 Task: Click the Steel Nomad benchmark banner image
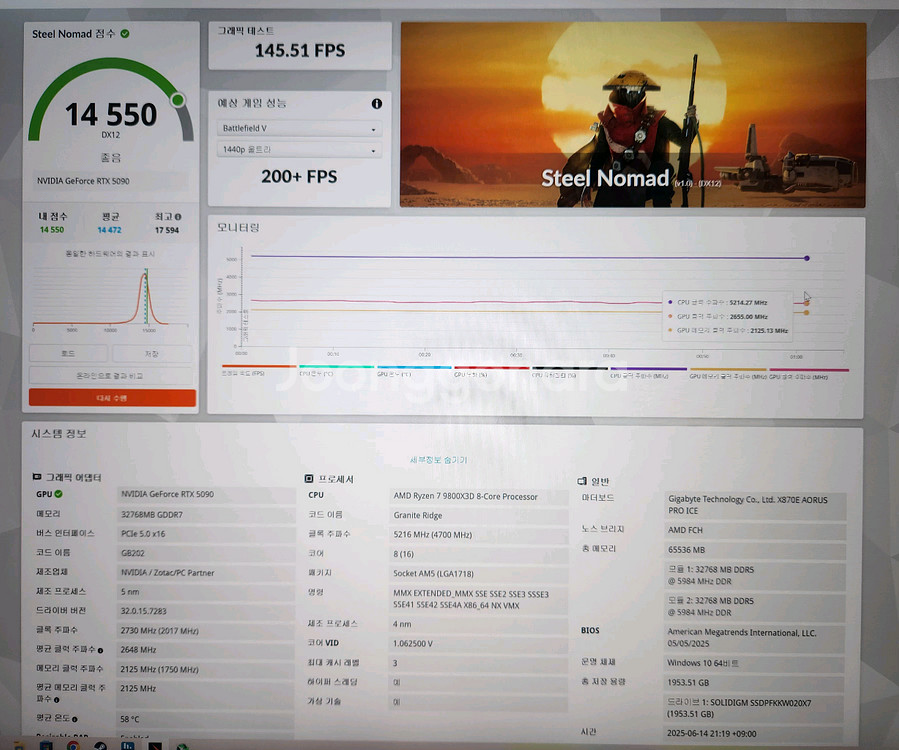[633, 115]
